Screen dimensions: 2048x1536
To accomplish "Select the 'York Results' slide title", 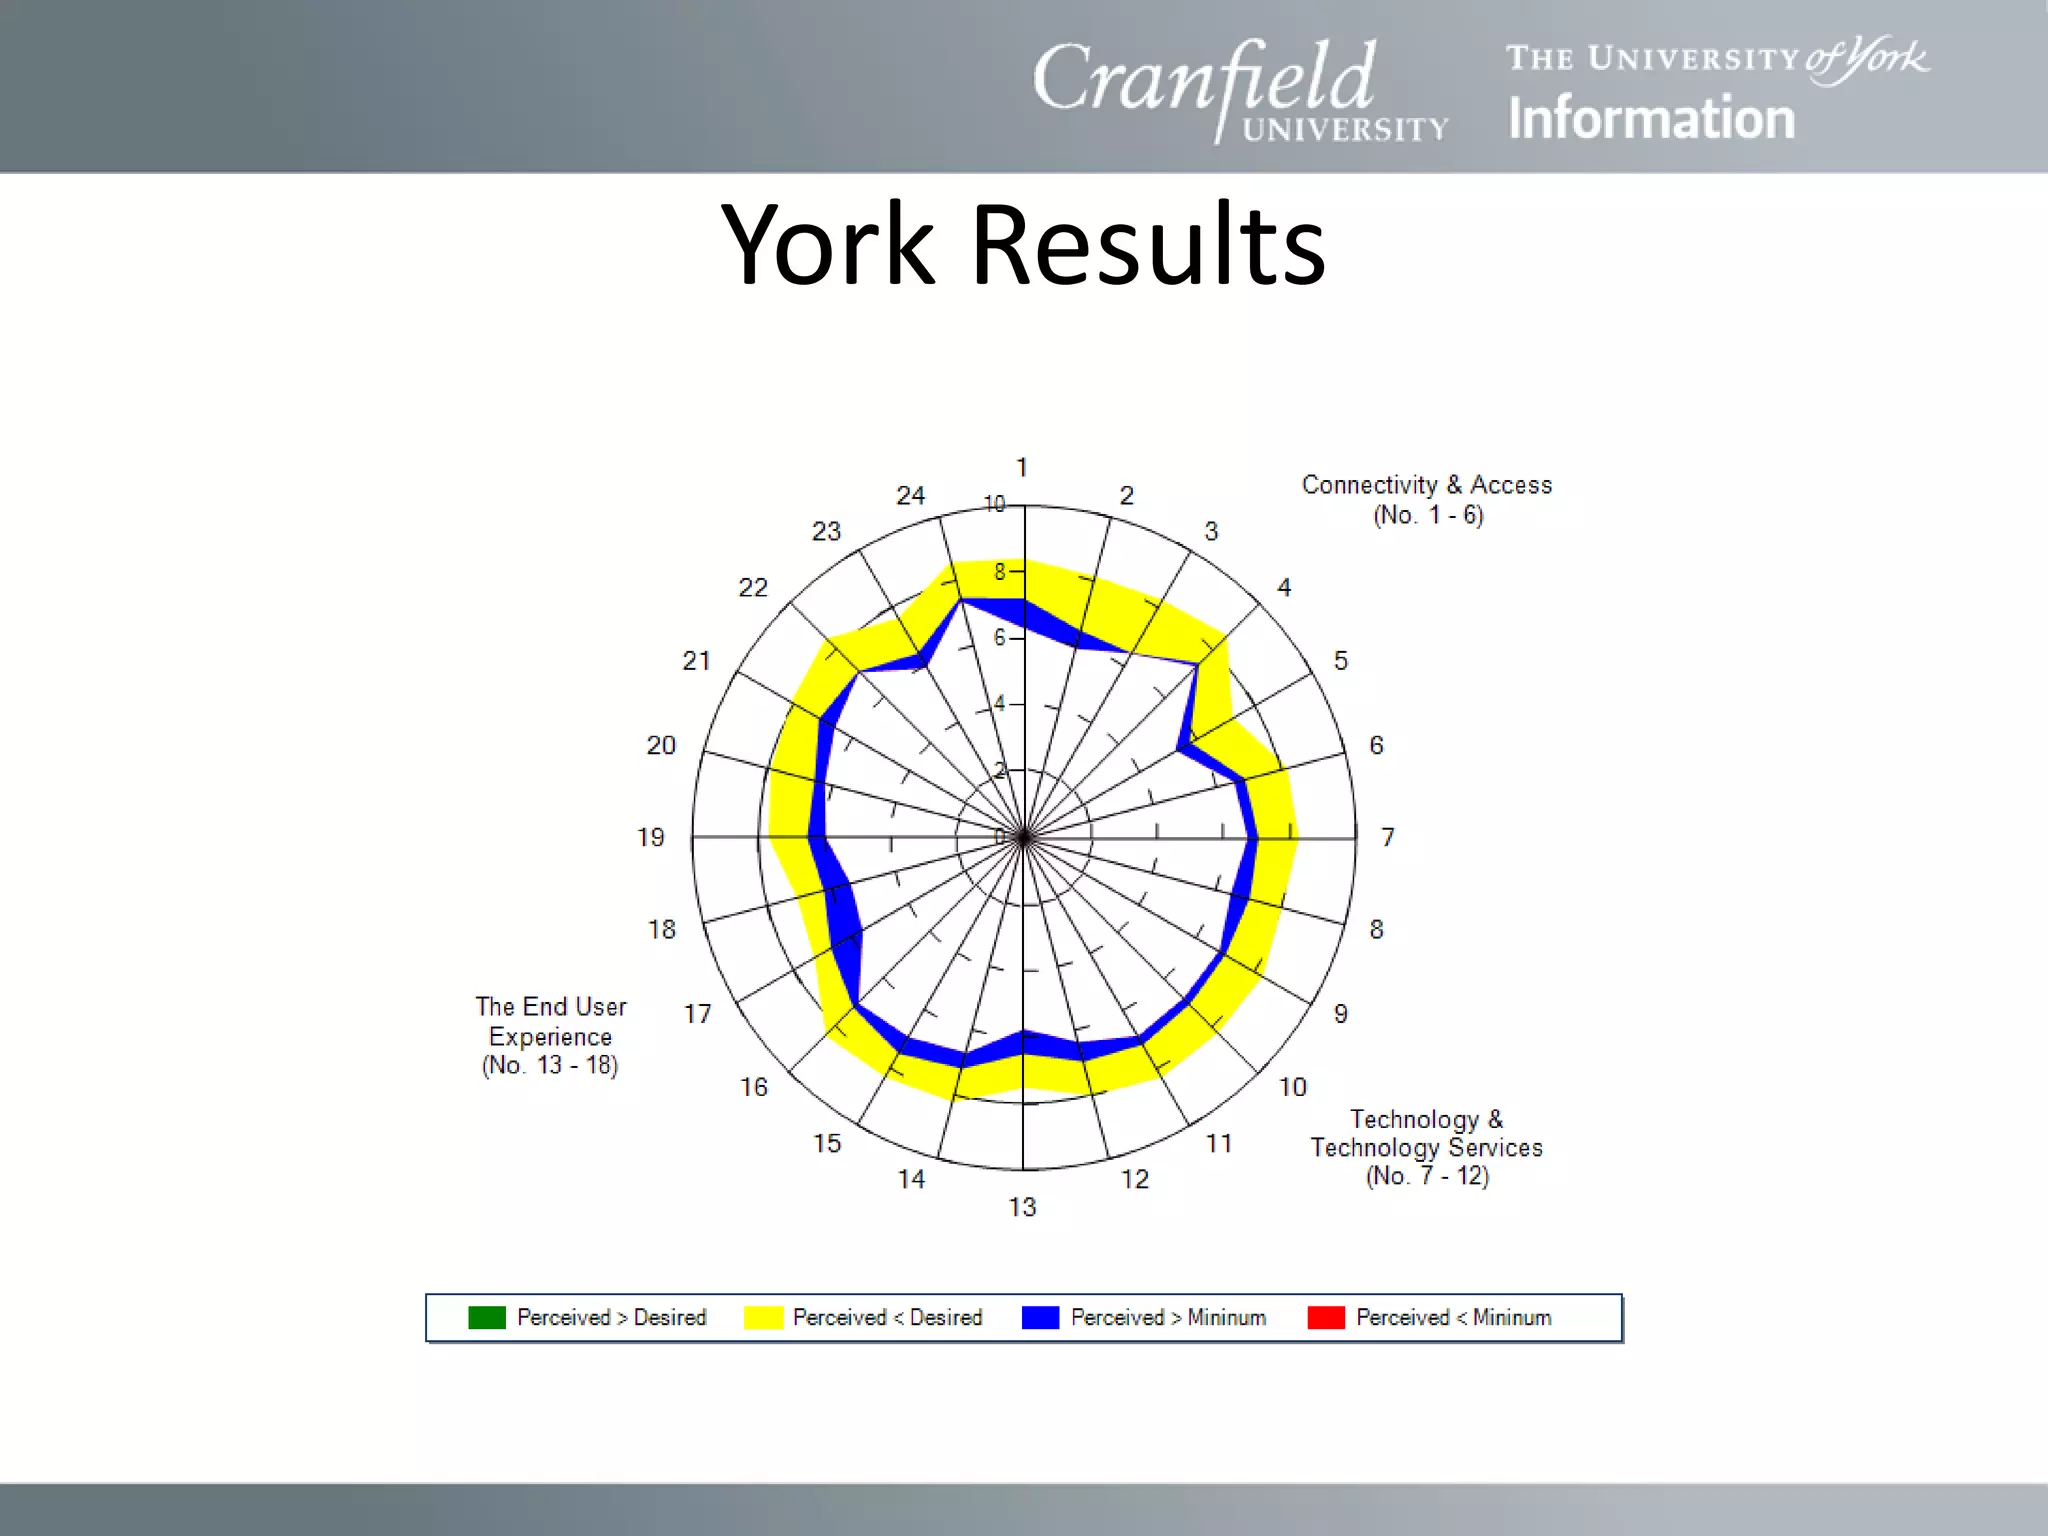I will [x=1023, y=244].
